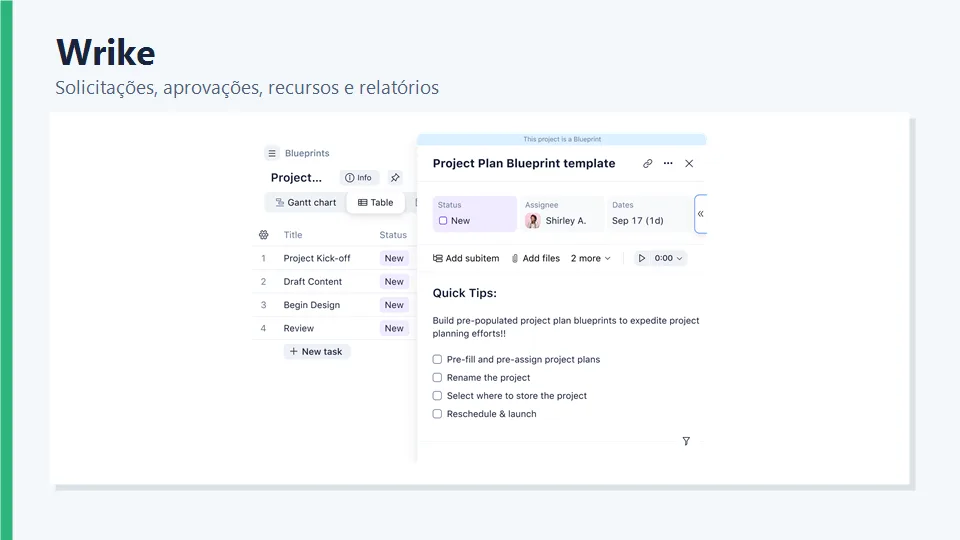Open the project Info button

pos(359,178)
